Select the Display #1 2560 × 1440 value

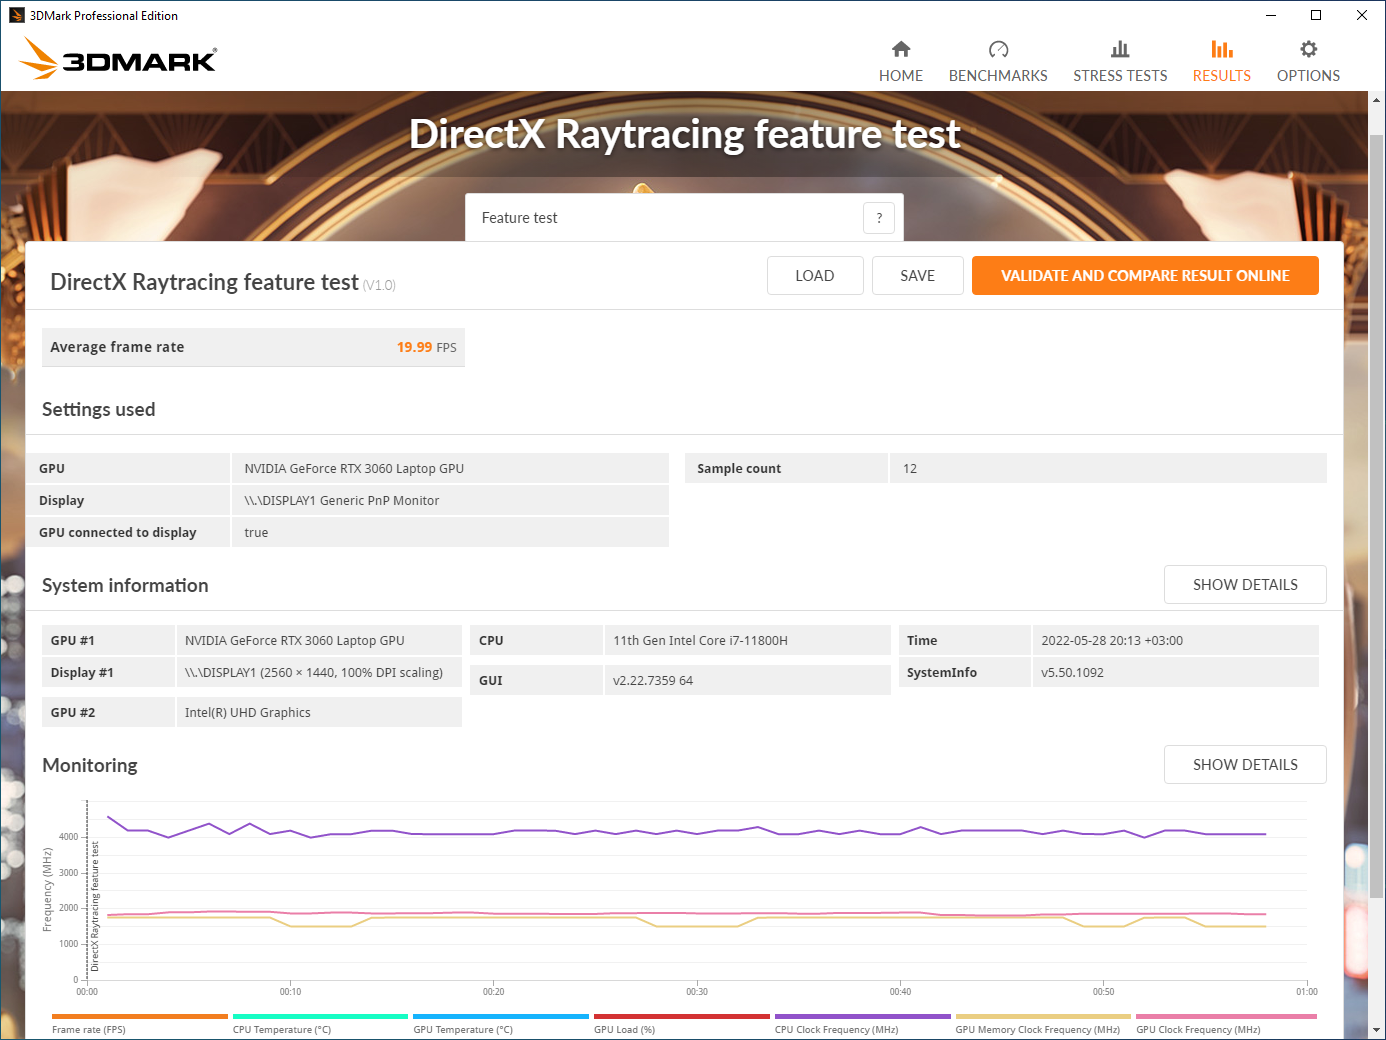314,672
